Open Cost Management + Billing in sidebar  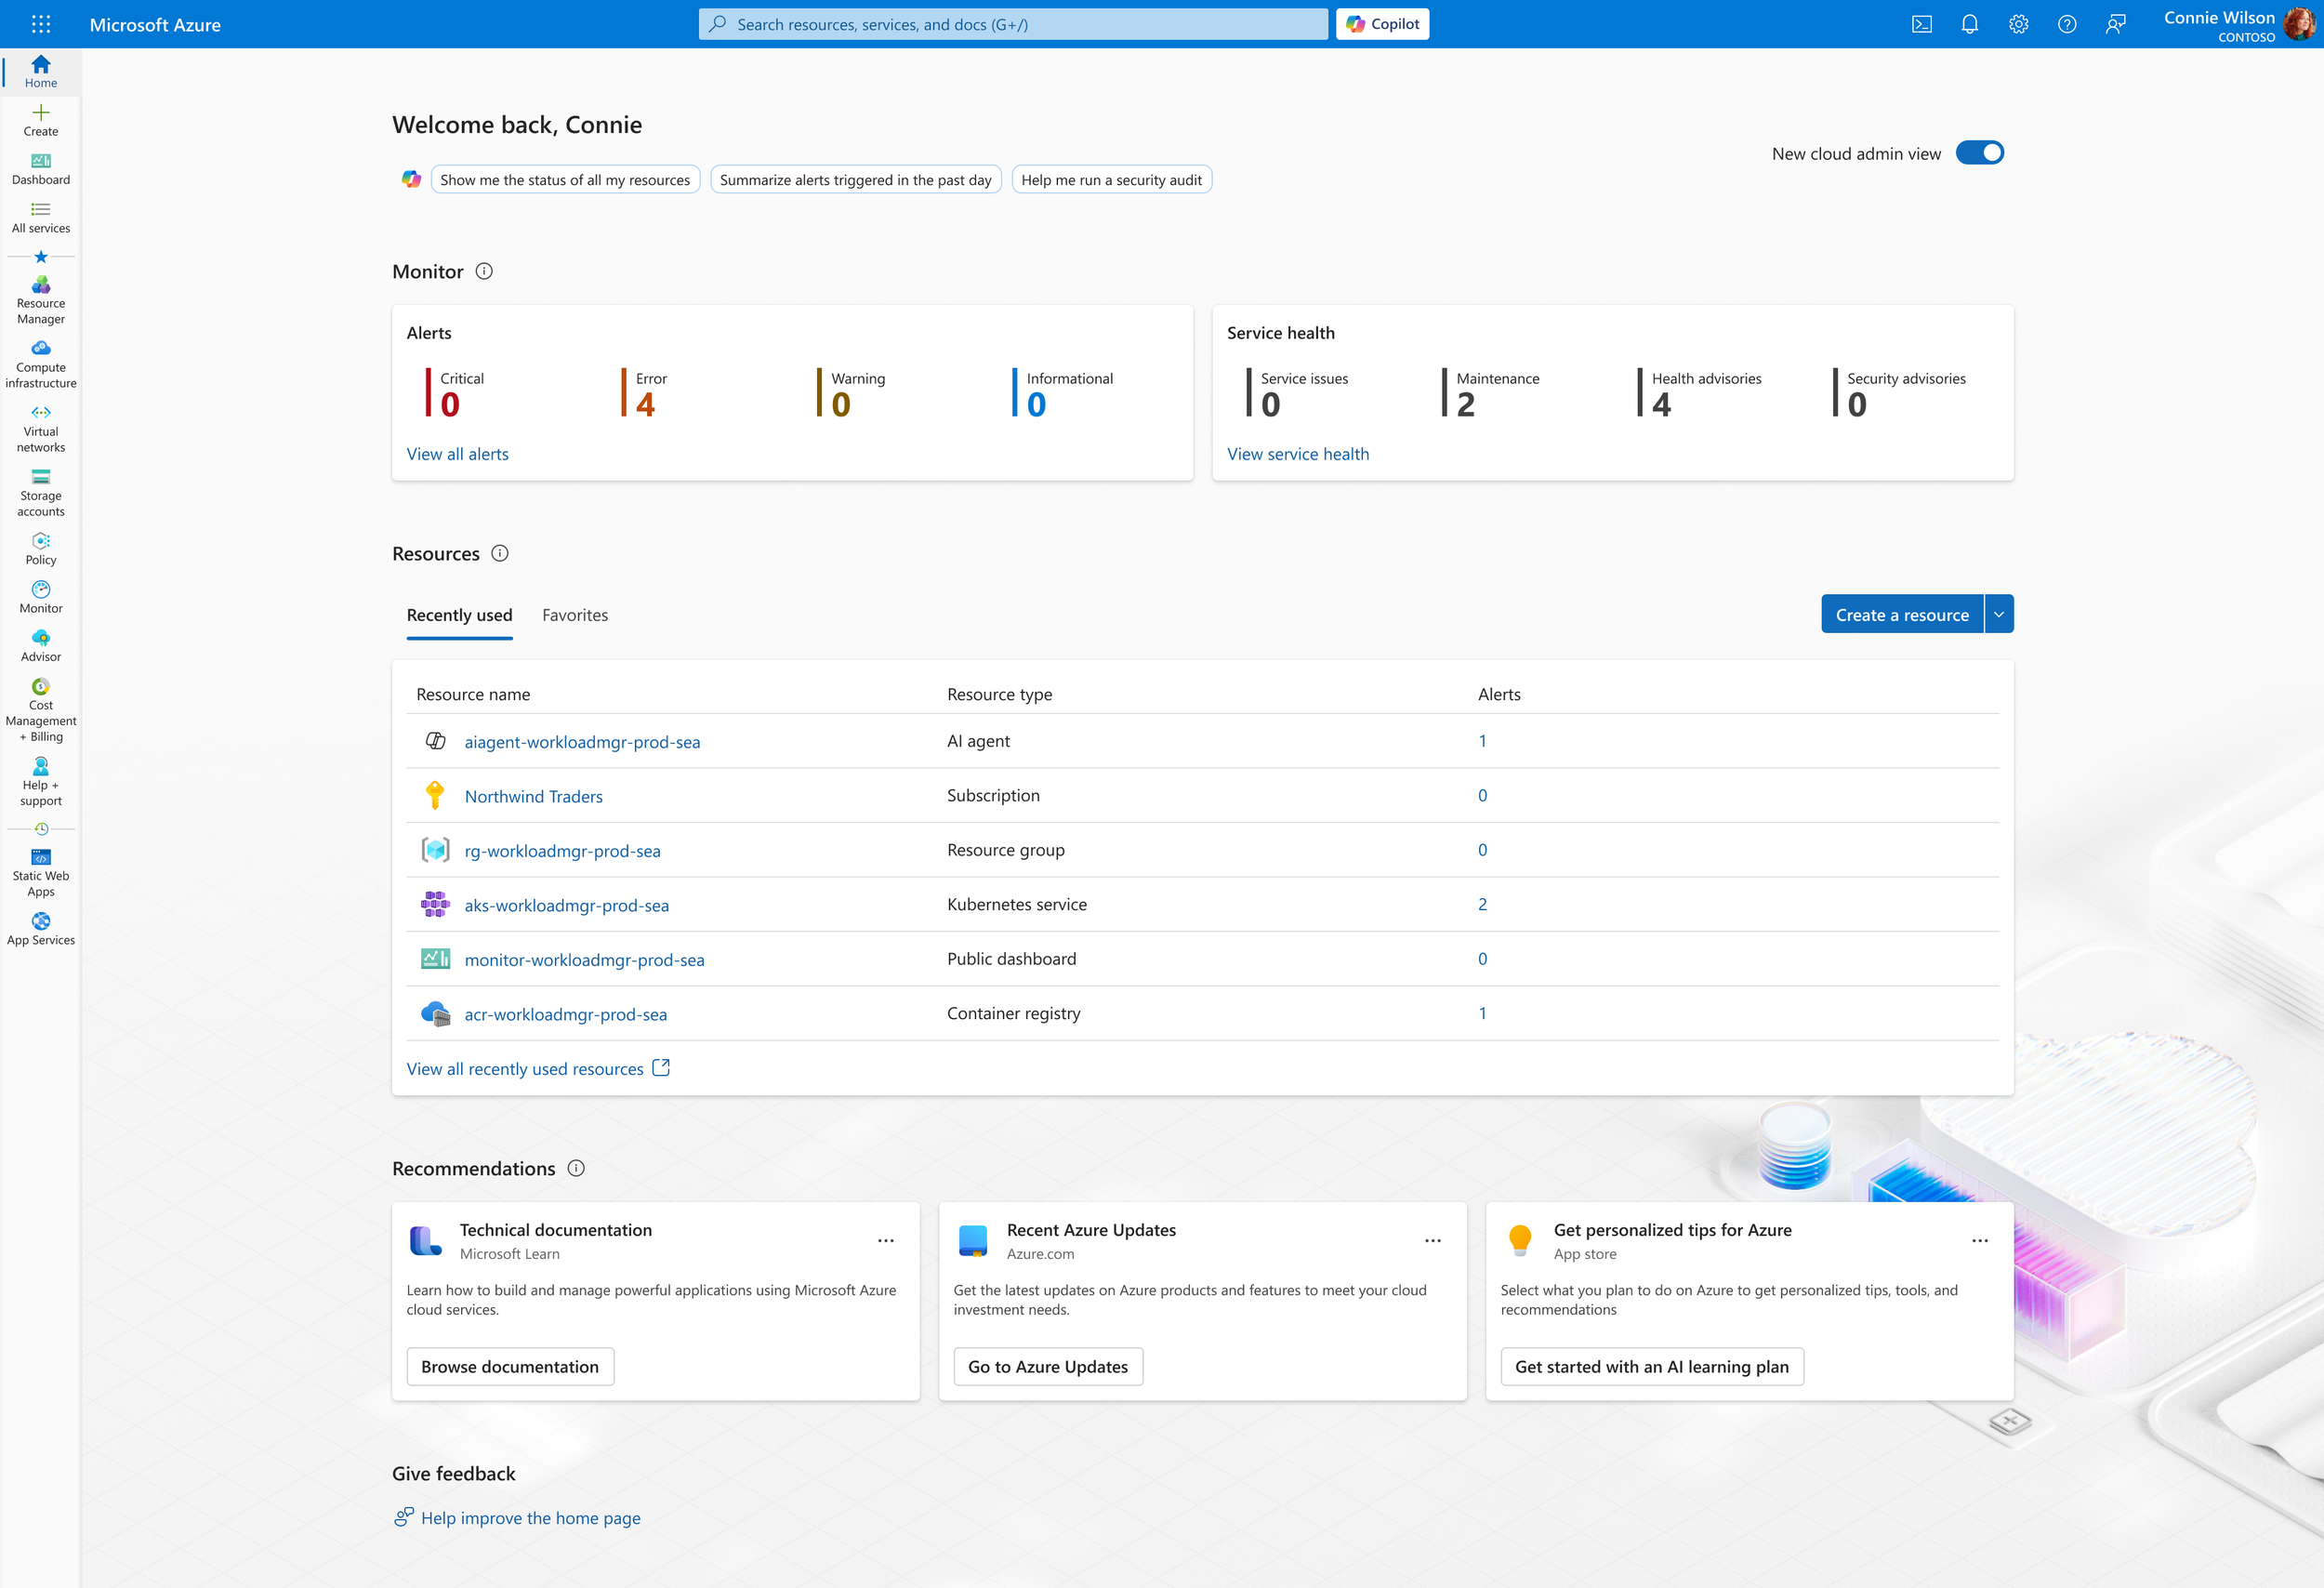click(x=41, y=710)
